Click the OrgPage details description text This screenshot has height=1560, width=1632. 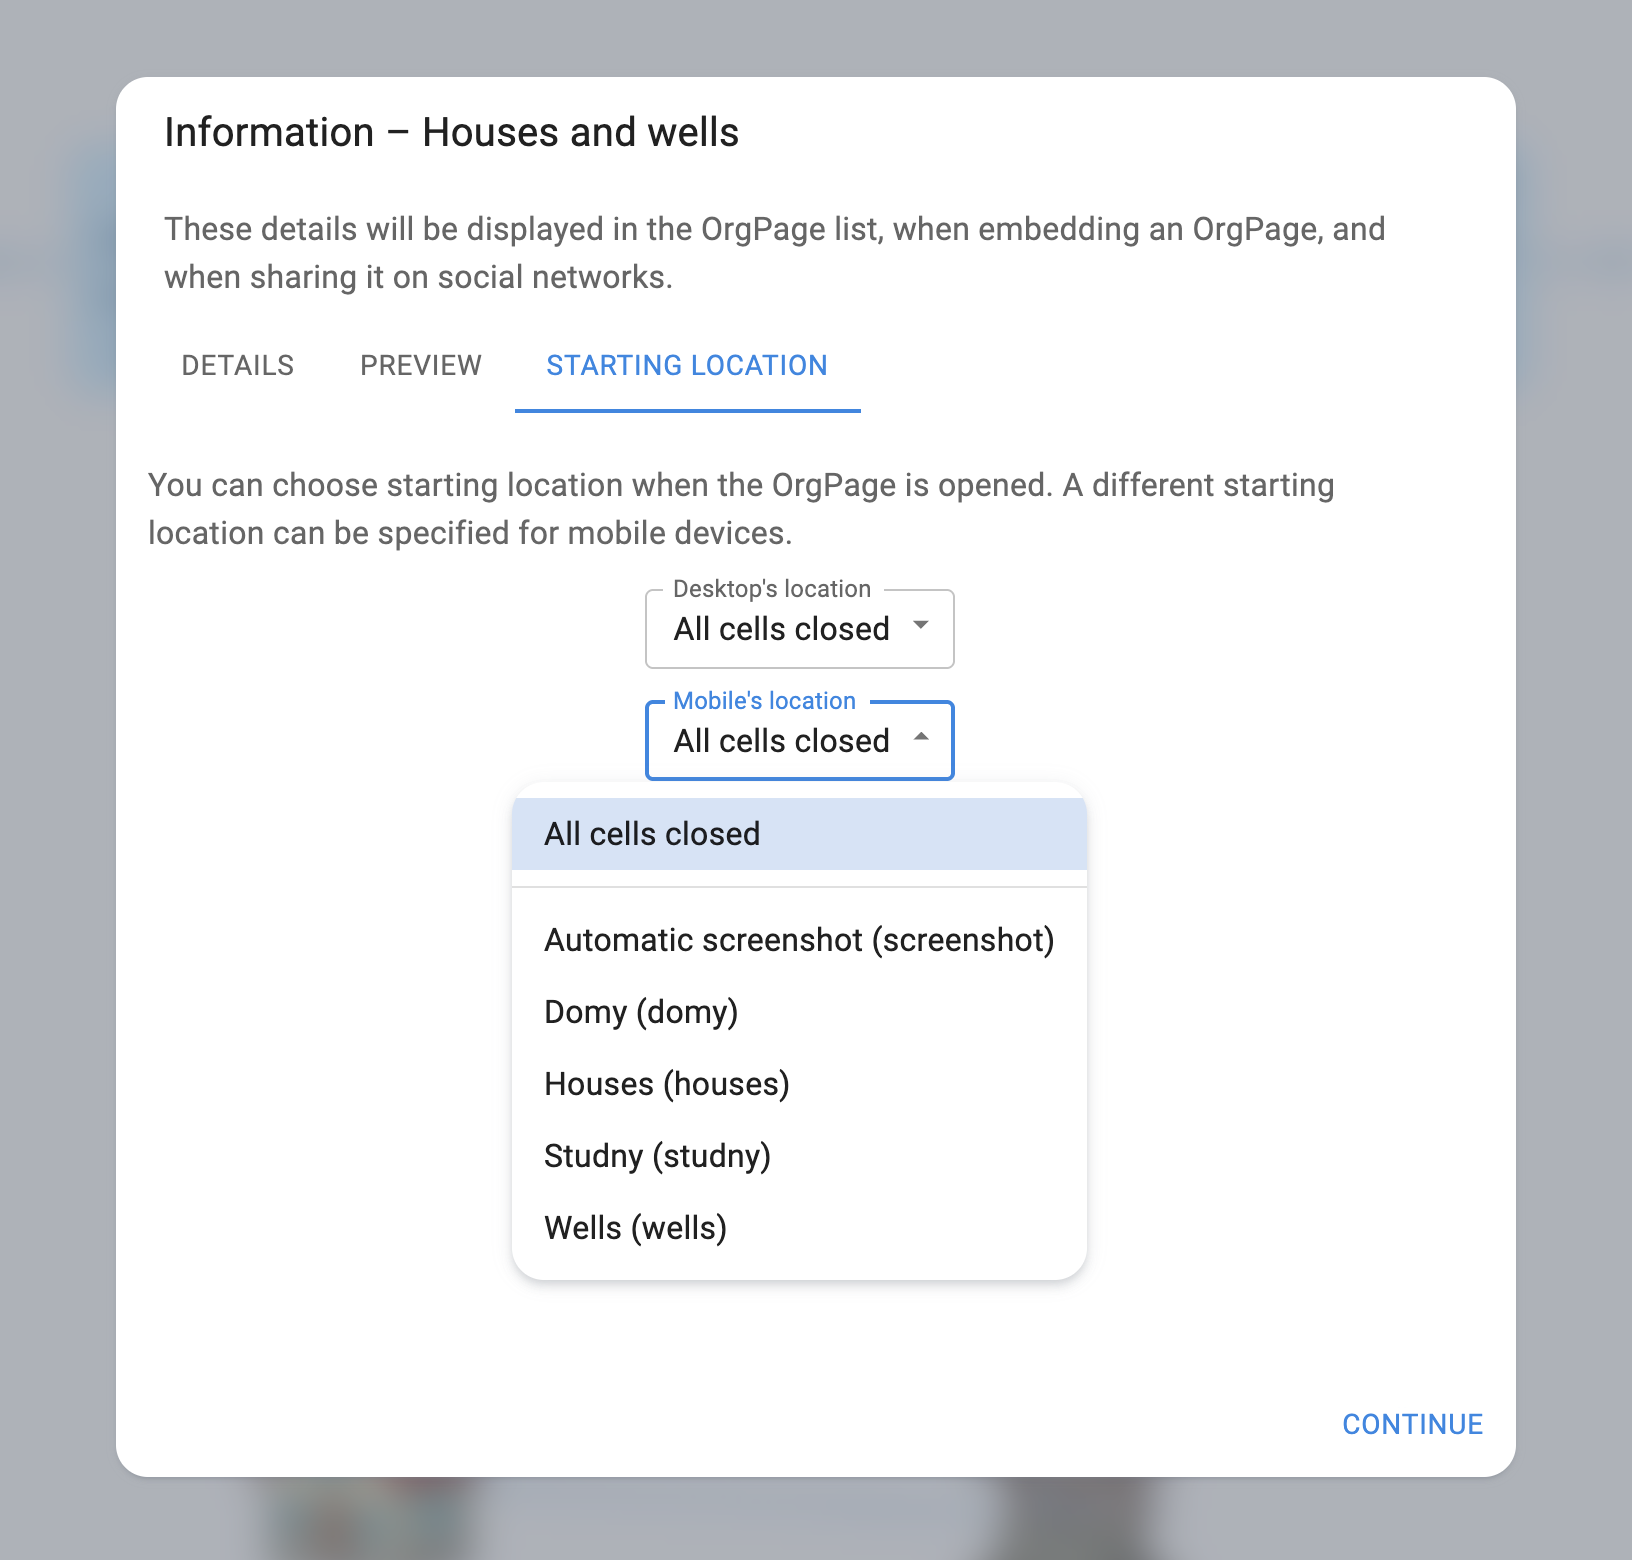pos(774,253)
